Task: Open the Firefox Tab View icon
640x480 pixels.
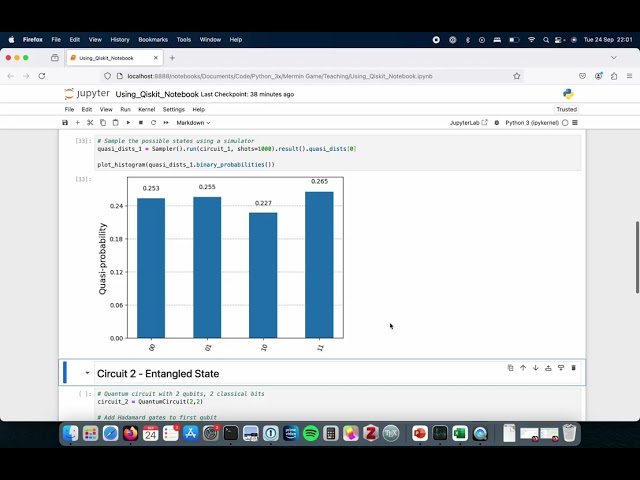Action: [x=55, y=58]
